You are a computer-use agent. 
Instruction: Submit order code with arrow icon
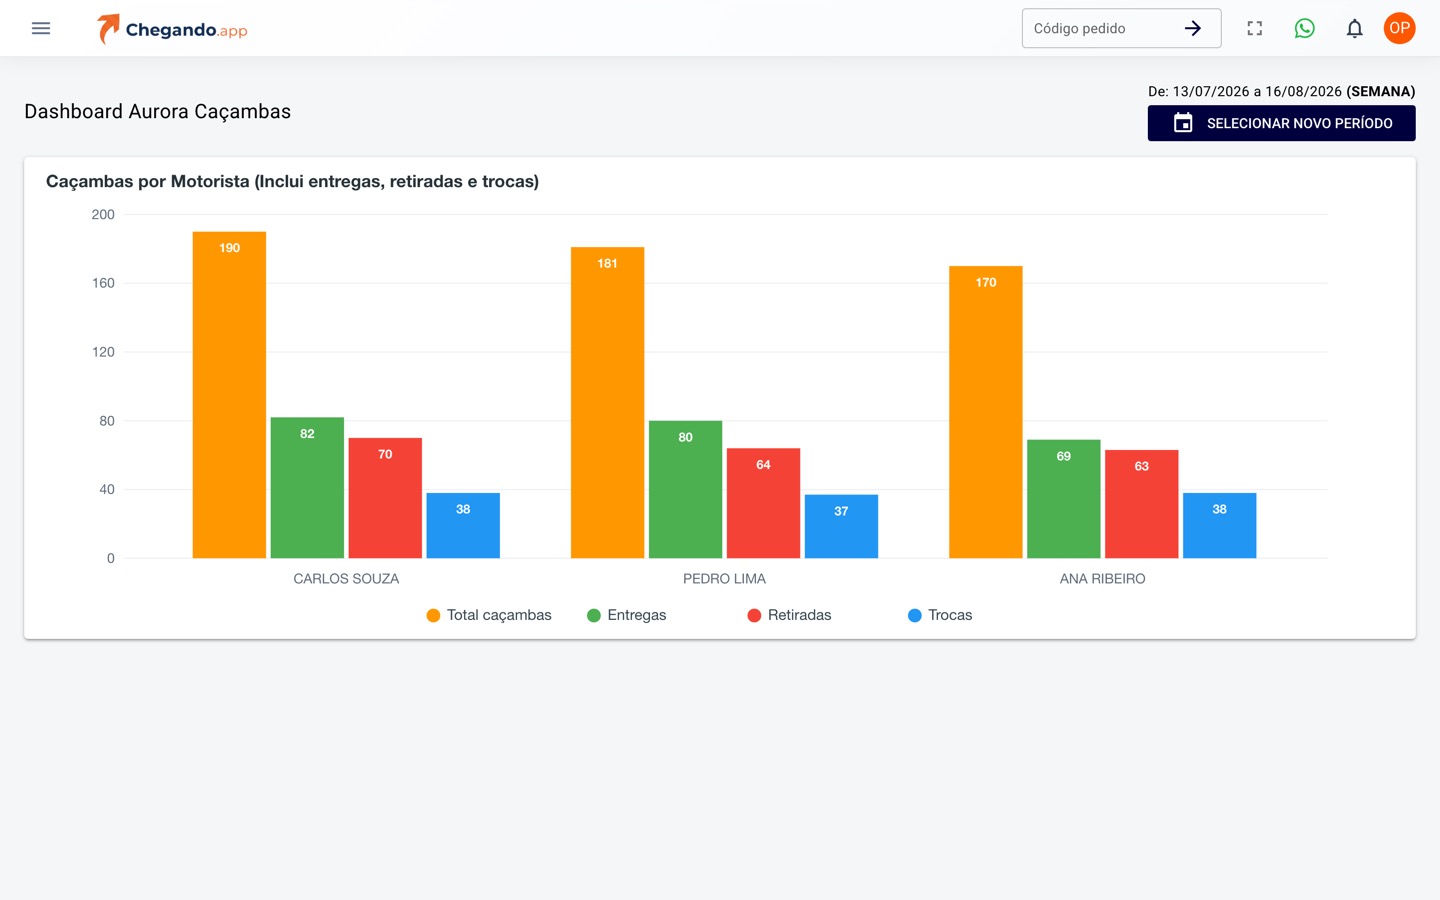[1193, 28]
